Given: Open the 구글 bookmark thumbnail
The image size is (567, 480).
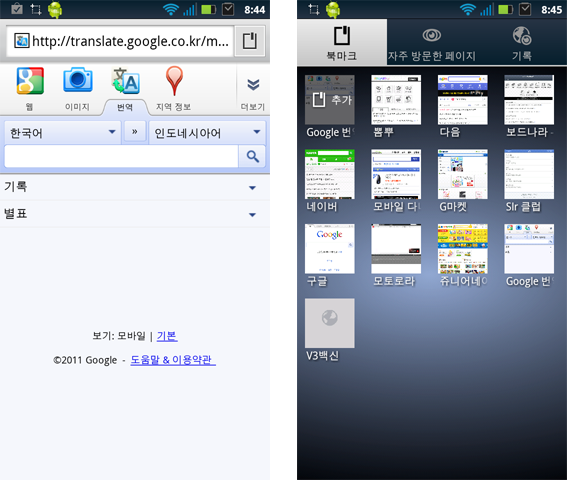Looking at the screenshot, I should [x=329, y=249].
